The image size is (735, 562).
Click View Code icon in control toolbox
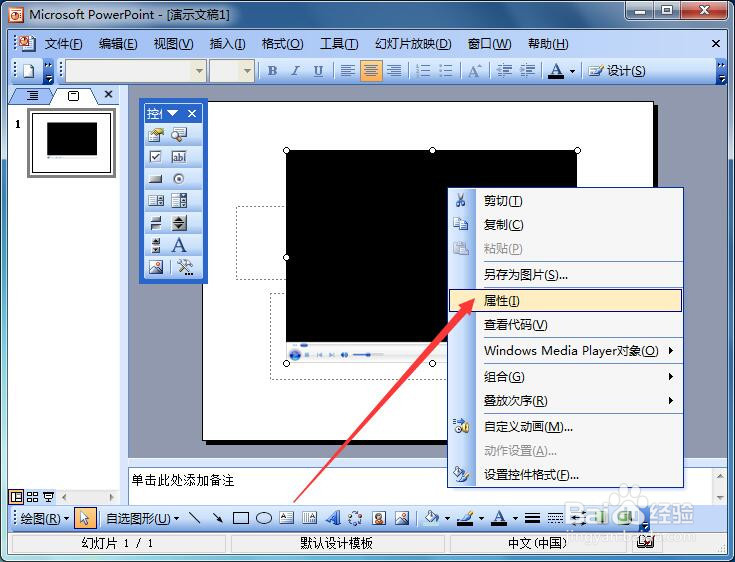[179, 135]
